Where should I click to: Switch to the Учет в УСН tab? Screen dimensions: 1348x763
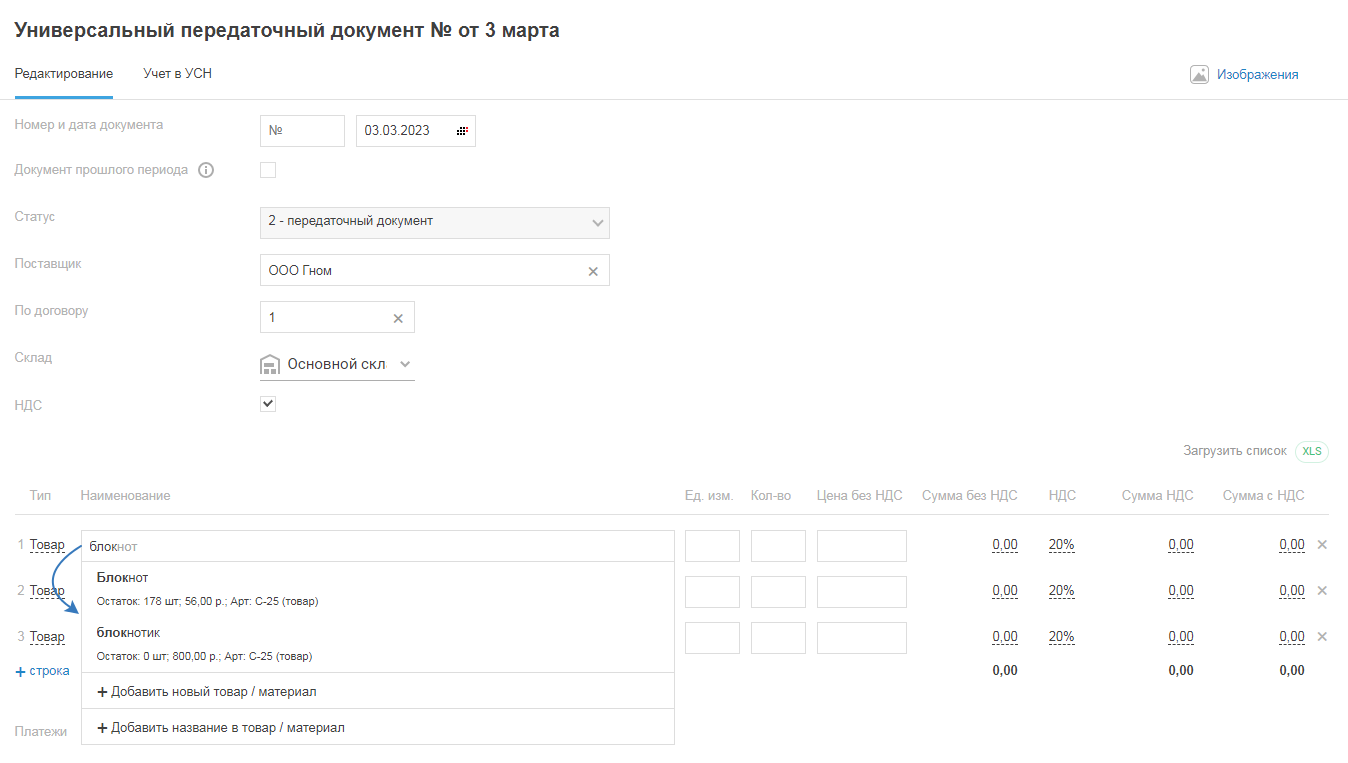coord(177,74)
